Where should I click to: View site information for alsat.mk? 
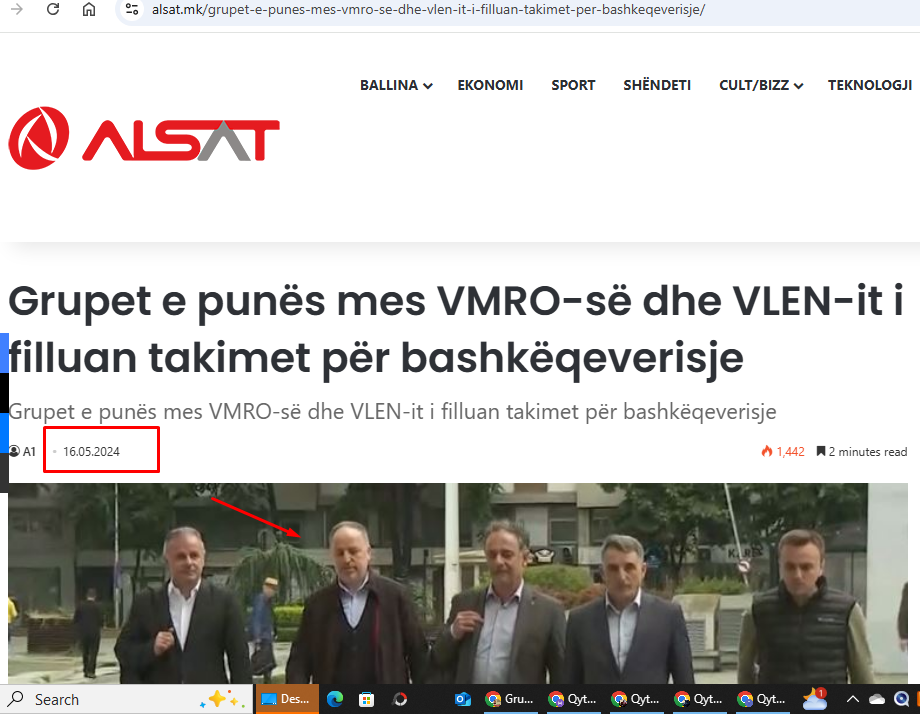click(132, 9)
